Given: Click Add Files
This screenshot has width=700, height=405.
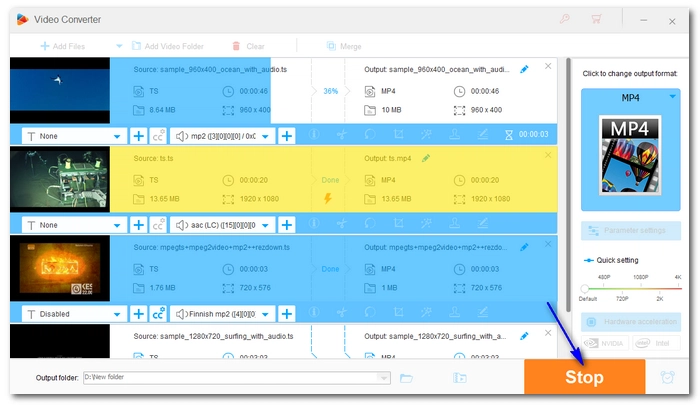Looking at the screenshot, I should [x=63, y=46].
